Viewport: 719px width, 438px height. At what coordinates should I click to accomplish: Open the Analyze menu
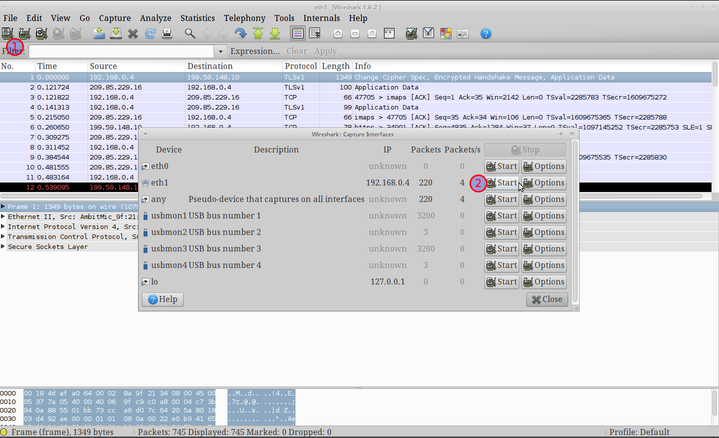(x=155, y=18)
